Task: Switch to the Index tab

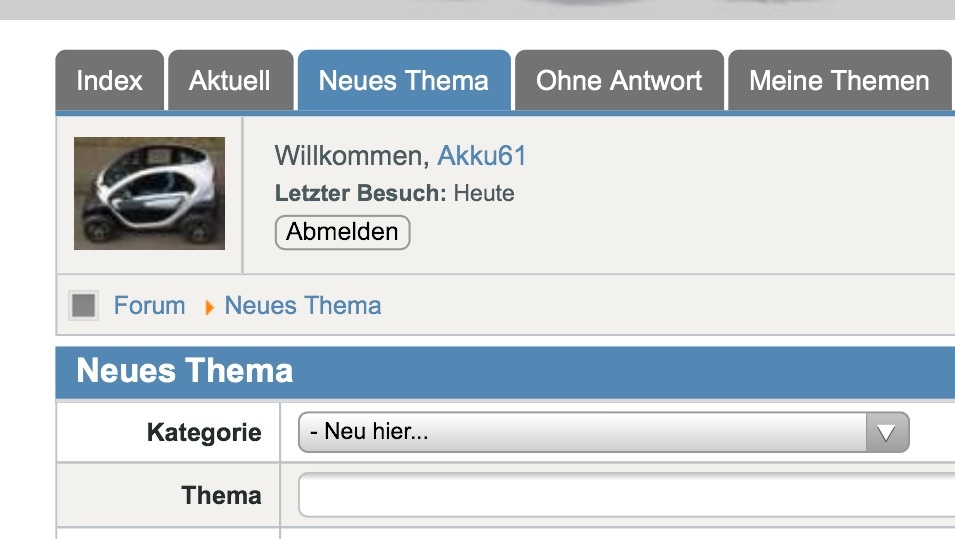Action: coord(109,81)
